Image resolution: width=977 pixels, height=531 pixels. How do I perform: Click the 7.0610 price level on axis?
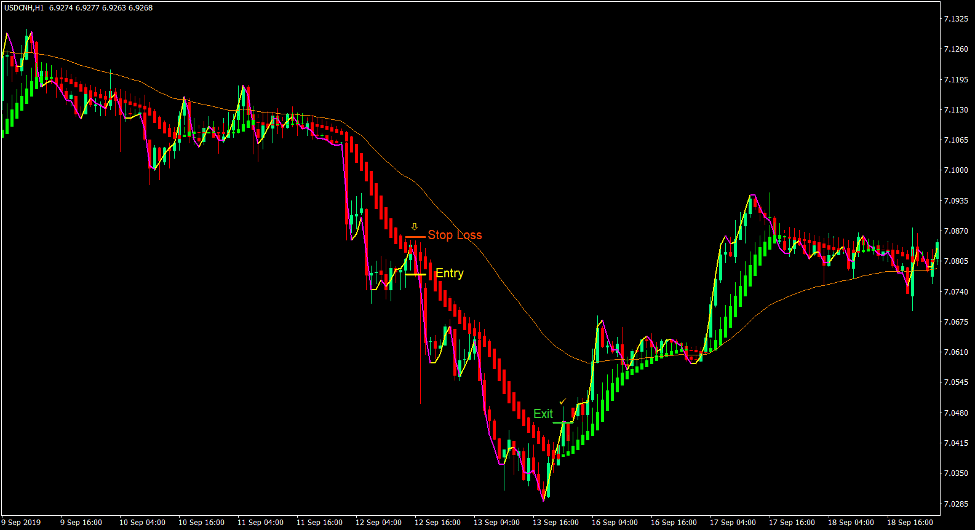coord(956,352)
